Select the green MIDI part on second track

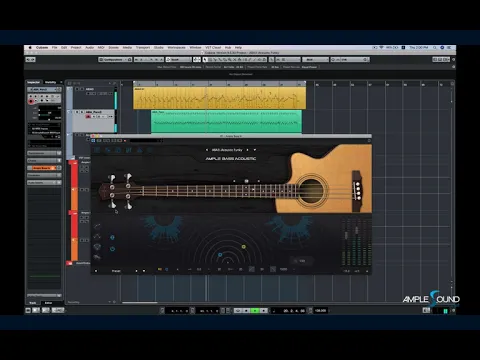click(x=226, y=121)
